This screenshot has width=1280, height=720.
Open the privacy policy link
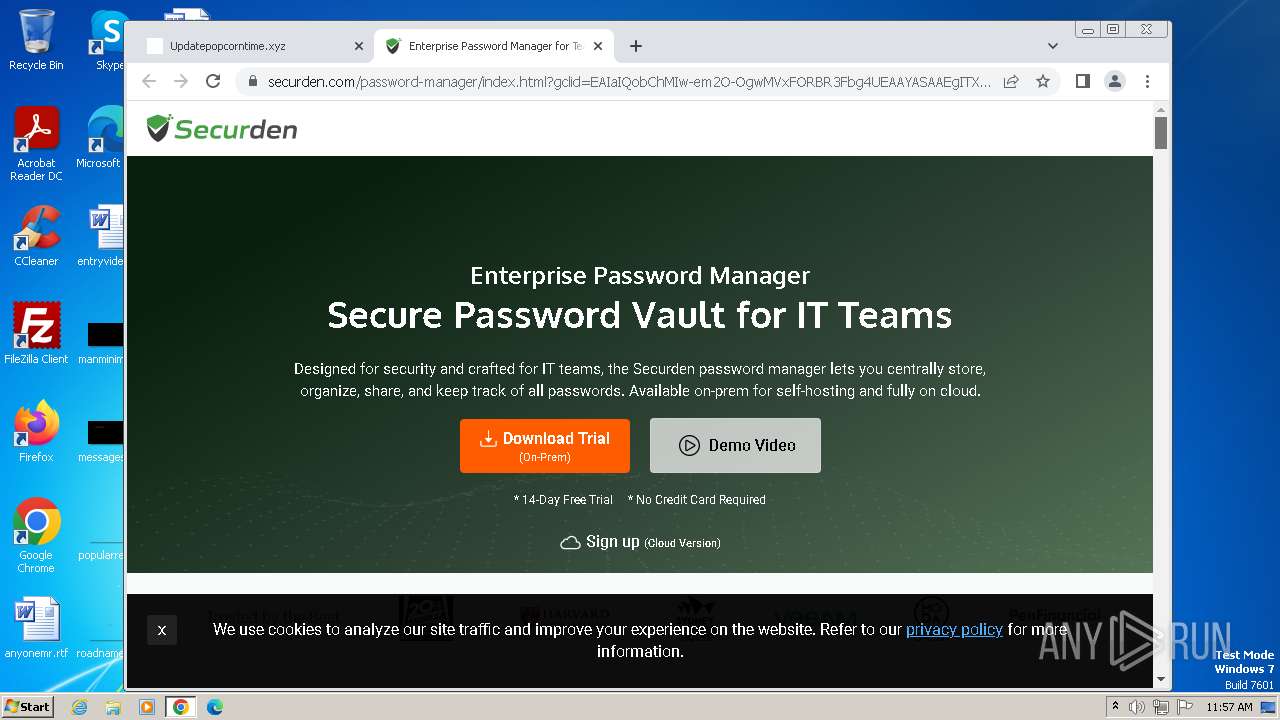[x=954, y=629]
